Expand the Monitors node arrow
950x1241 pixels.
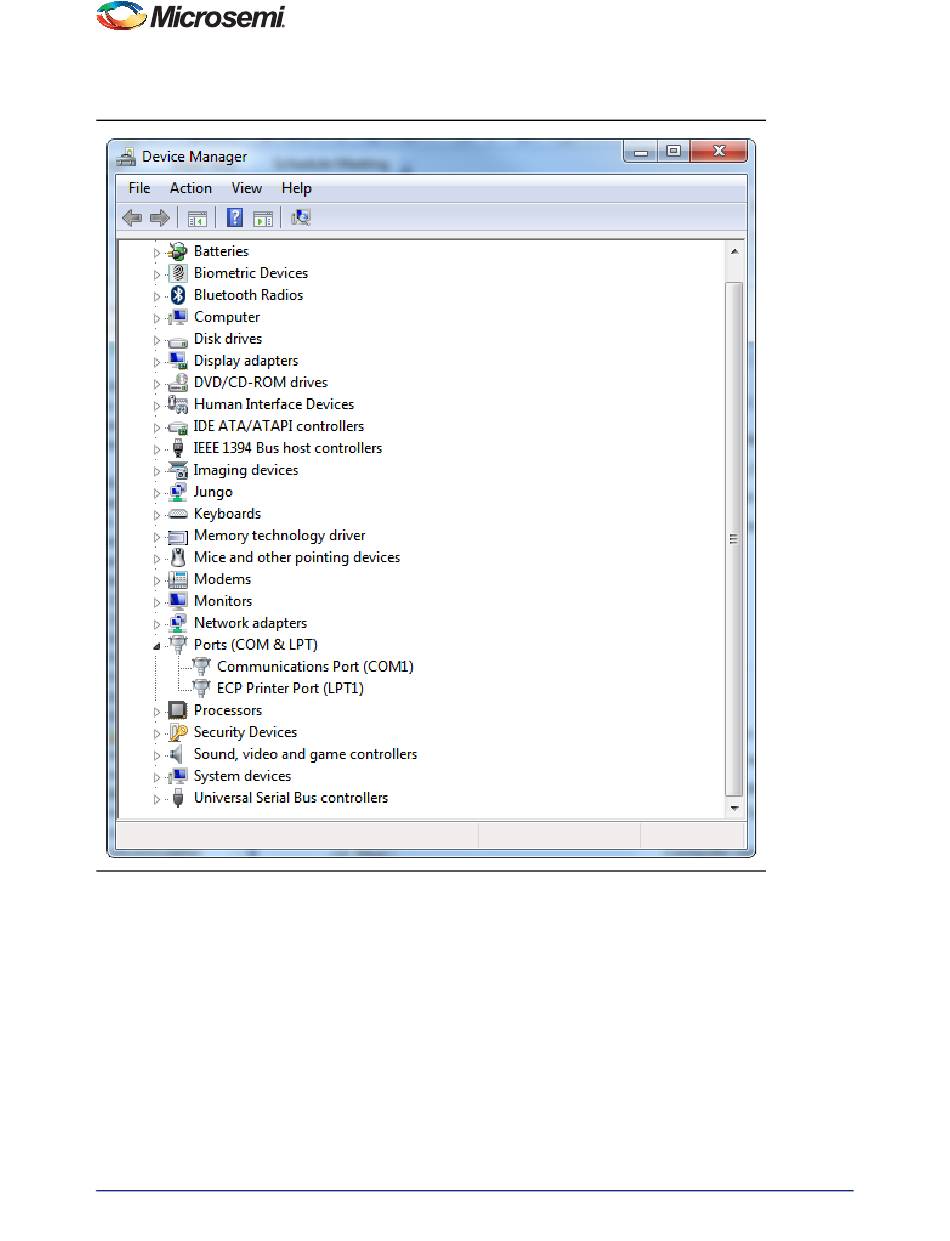(x=157, y=602)
